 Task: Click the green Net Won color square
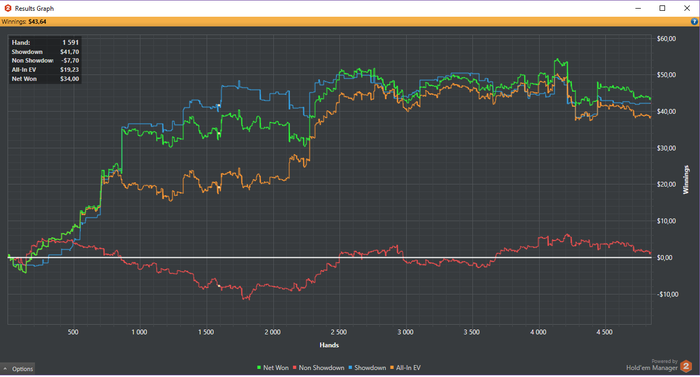(x=259, y=368)
